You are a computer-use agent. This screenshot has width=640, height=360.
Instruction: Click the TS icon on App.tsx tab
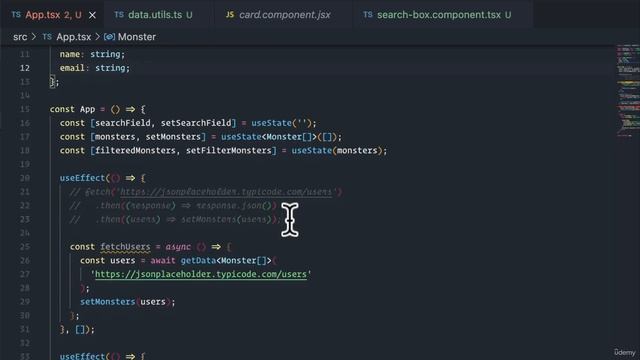coord(16,15)
